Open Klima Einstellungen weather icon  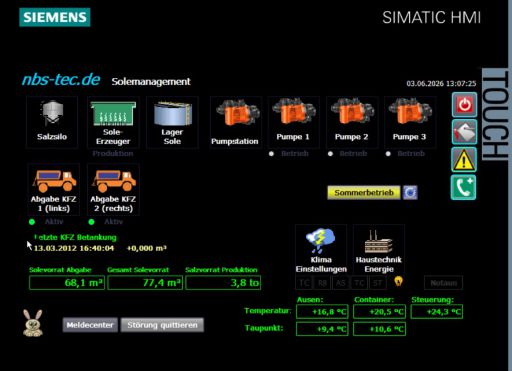pyautogui.click(x=321, y=250)
